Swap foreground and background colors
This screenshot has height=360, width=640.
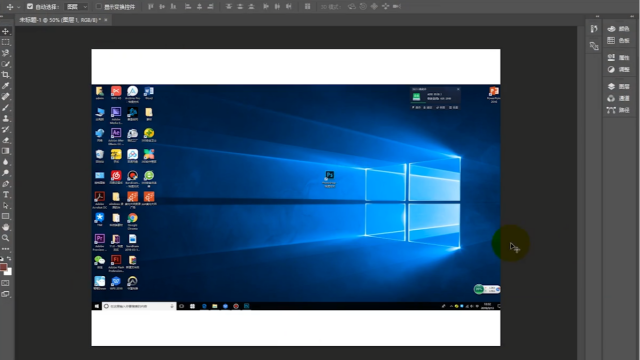(x=9, y=259)
